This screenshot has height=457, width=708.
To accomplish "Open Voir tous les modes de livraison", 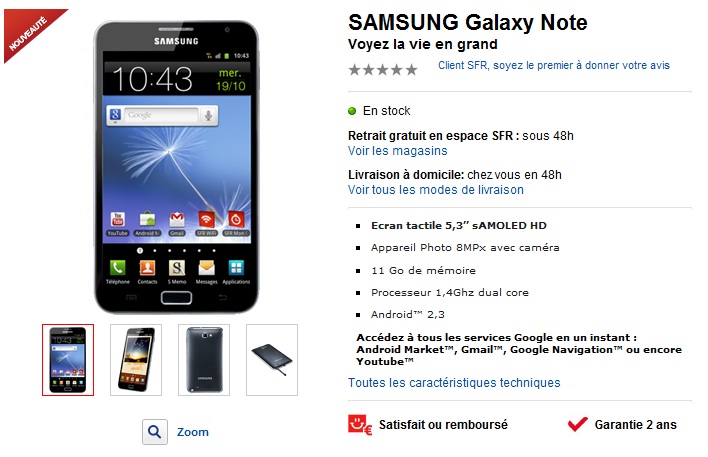I will pyautogui.click(x=436, y=190).
